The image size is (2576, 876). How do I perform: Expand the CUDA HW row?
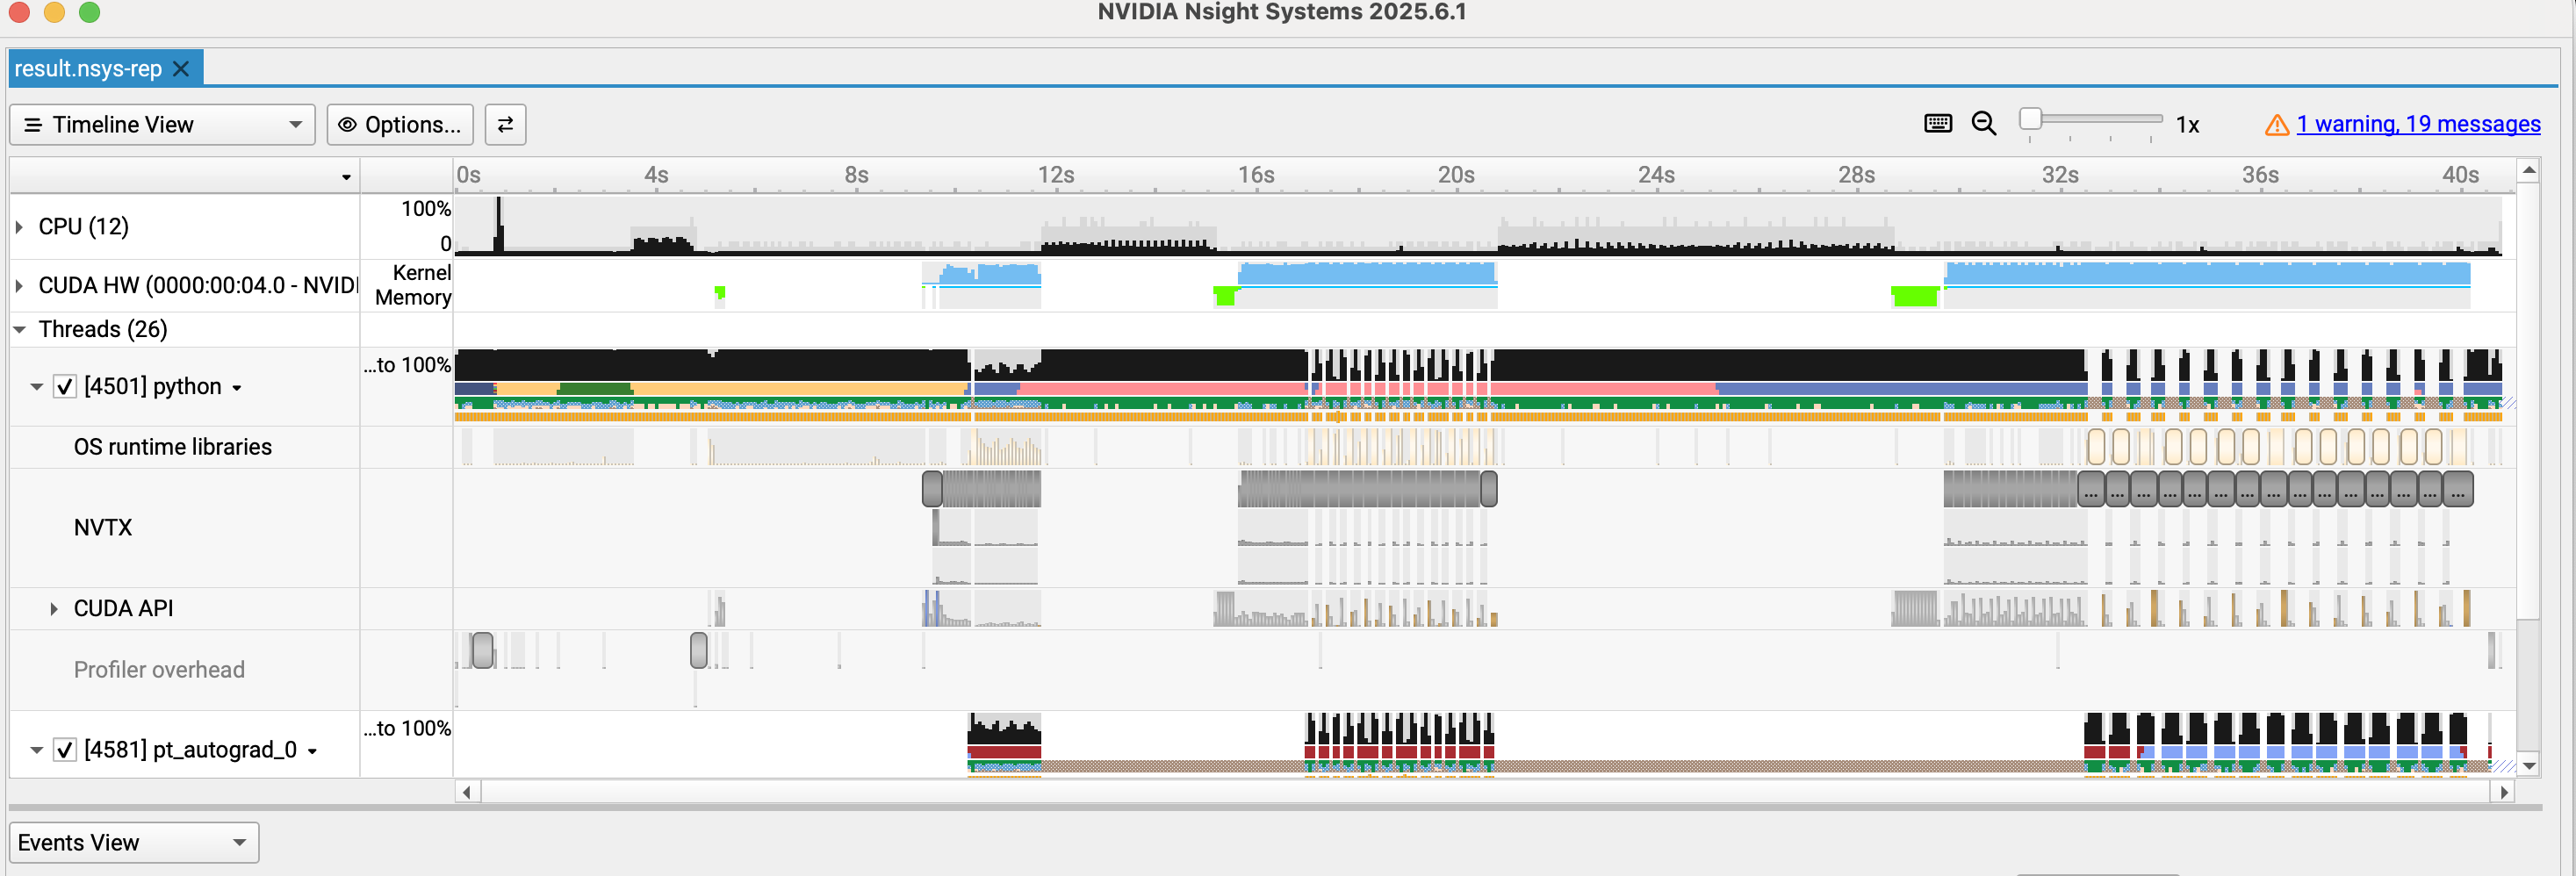click(20, 286)
